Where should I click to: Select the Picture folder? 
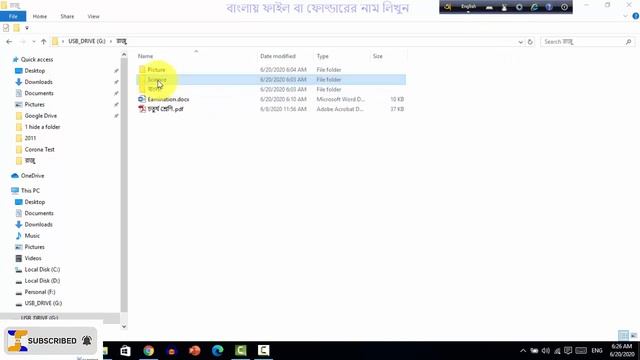(x=156, y=70)
